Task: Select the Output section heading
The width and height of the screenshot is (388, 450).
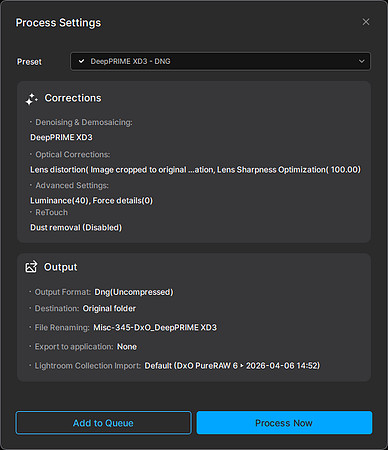Action: (x=60, y=267)
